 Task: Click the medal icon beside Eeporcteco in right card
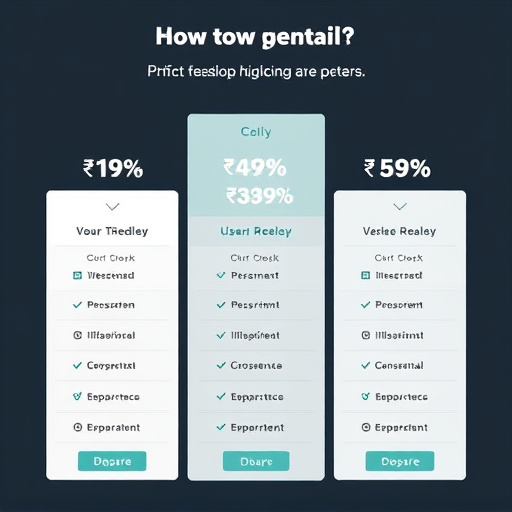point(366,396)
